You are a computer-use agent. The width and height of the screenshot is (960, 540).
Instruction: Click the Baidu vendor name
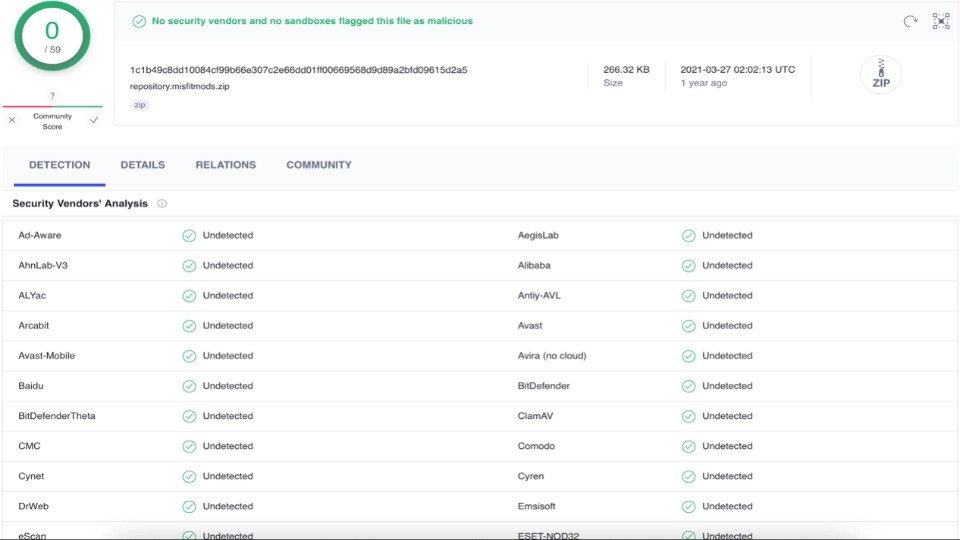tap(31, 386)
